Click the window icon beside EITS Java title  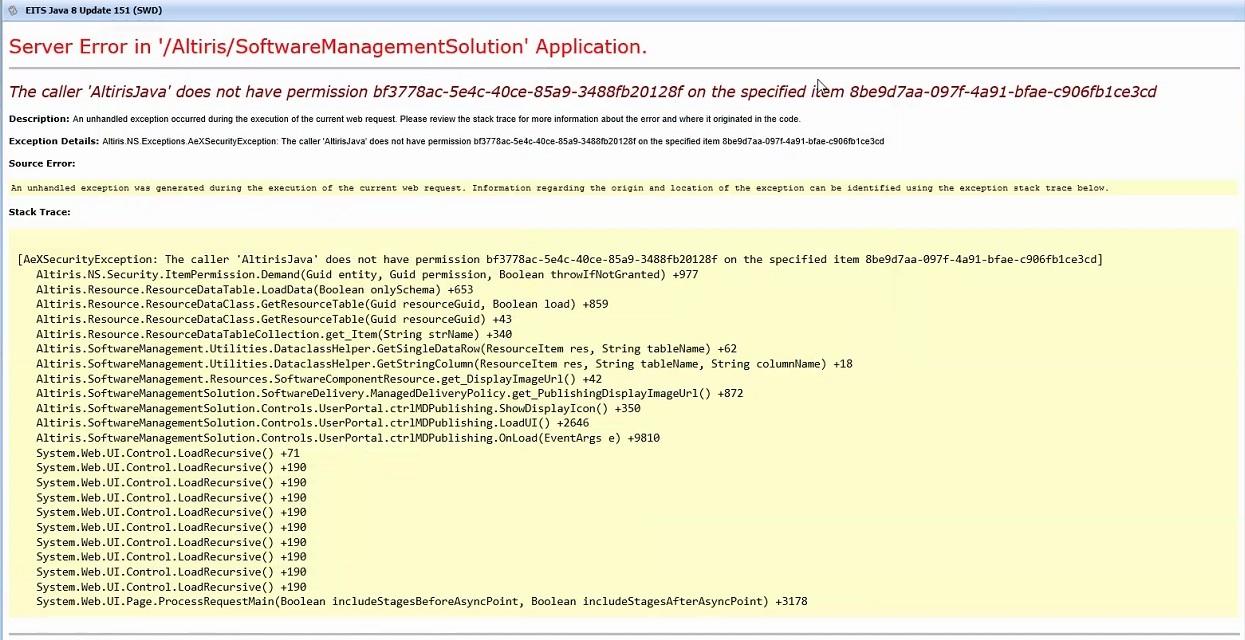pos(12,10)
